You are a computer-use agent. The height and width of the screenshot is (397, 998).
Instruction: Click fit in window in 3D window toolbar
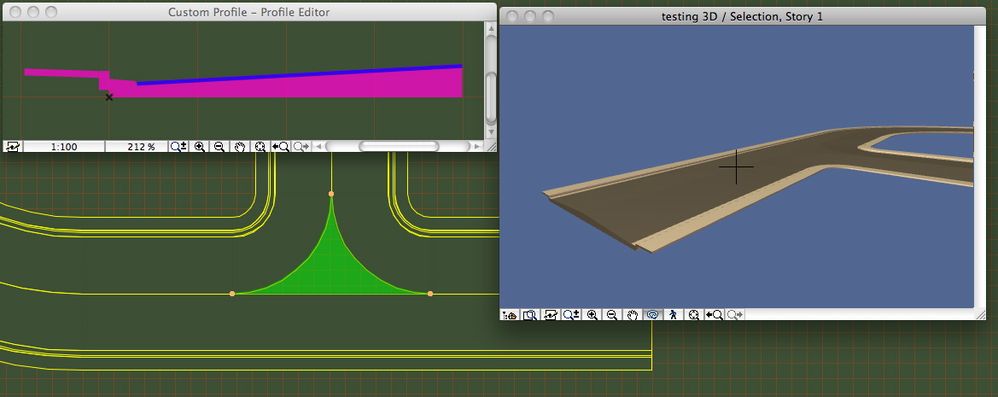[x=694, y=315]
